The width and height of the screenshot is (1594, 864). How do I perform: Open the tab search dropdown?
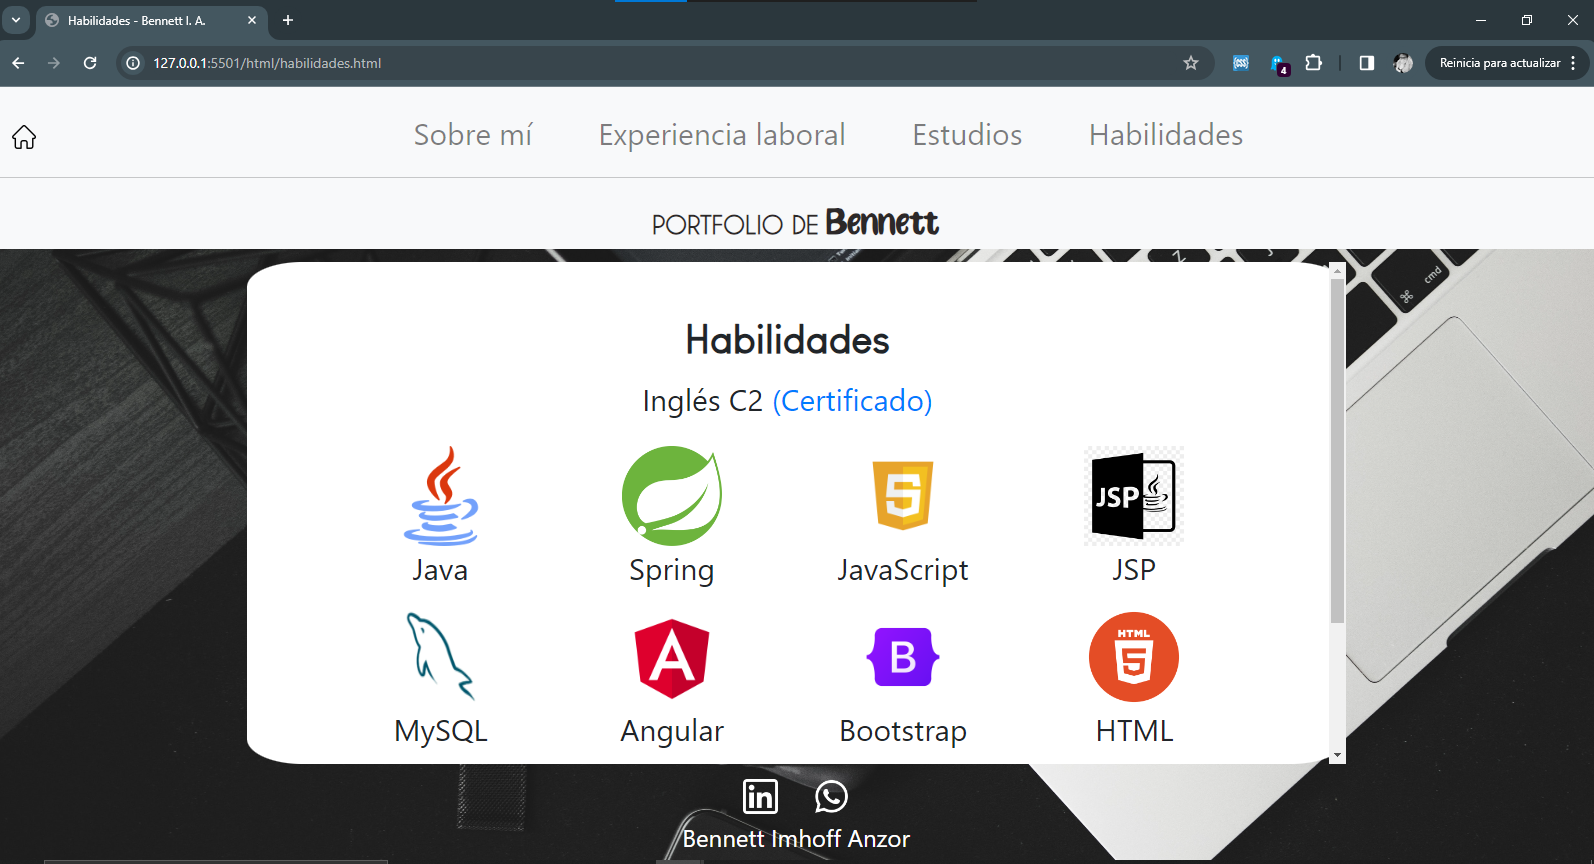[16, 20]
